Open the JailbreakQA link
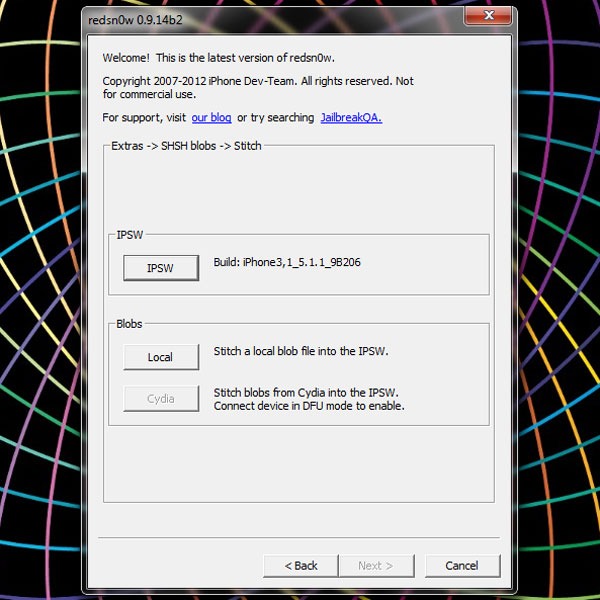Viewport: 600px width, 600px height. [351, 117]
